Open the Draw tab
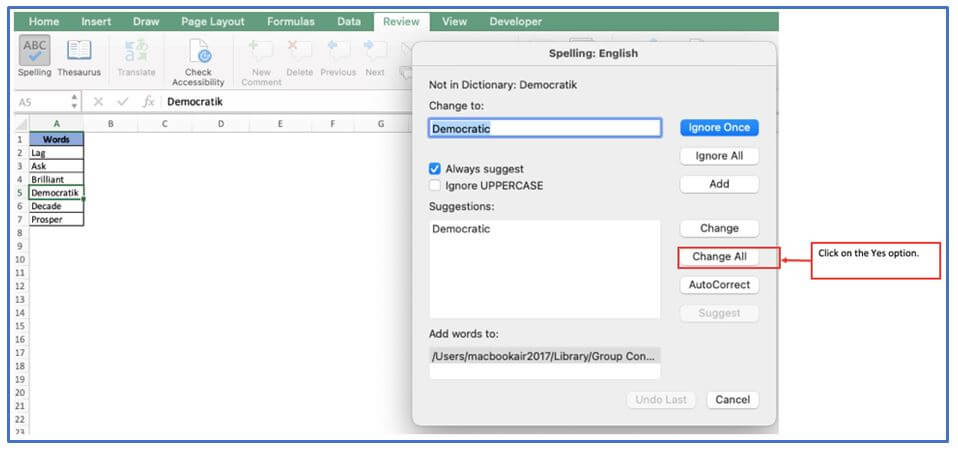 (x=146, y=21)
